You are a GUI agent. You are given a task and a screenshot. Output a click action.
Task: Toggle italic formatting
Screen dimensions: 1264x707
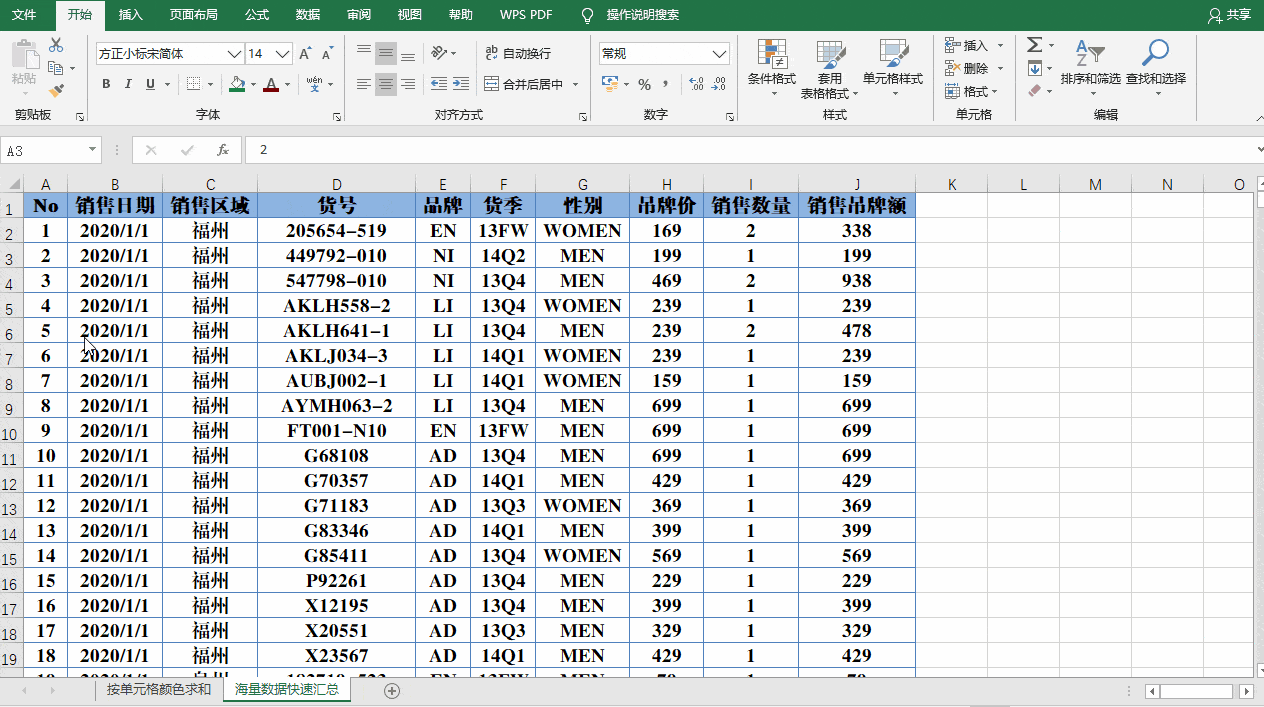pyautogui.click(x=128, y=85)
